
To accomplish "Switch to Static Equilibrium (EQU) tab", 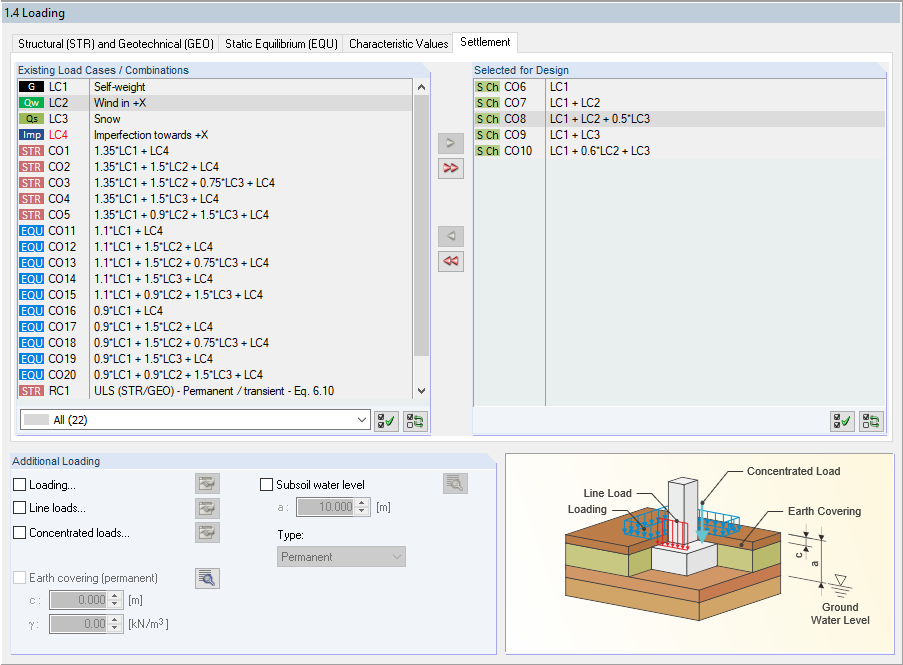I will [x=281, y=44].
